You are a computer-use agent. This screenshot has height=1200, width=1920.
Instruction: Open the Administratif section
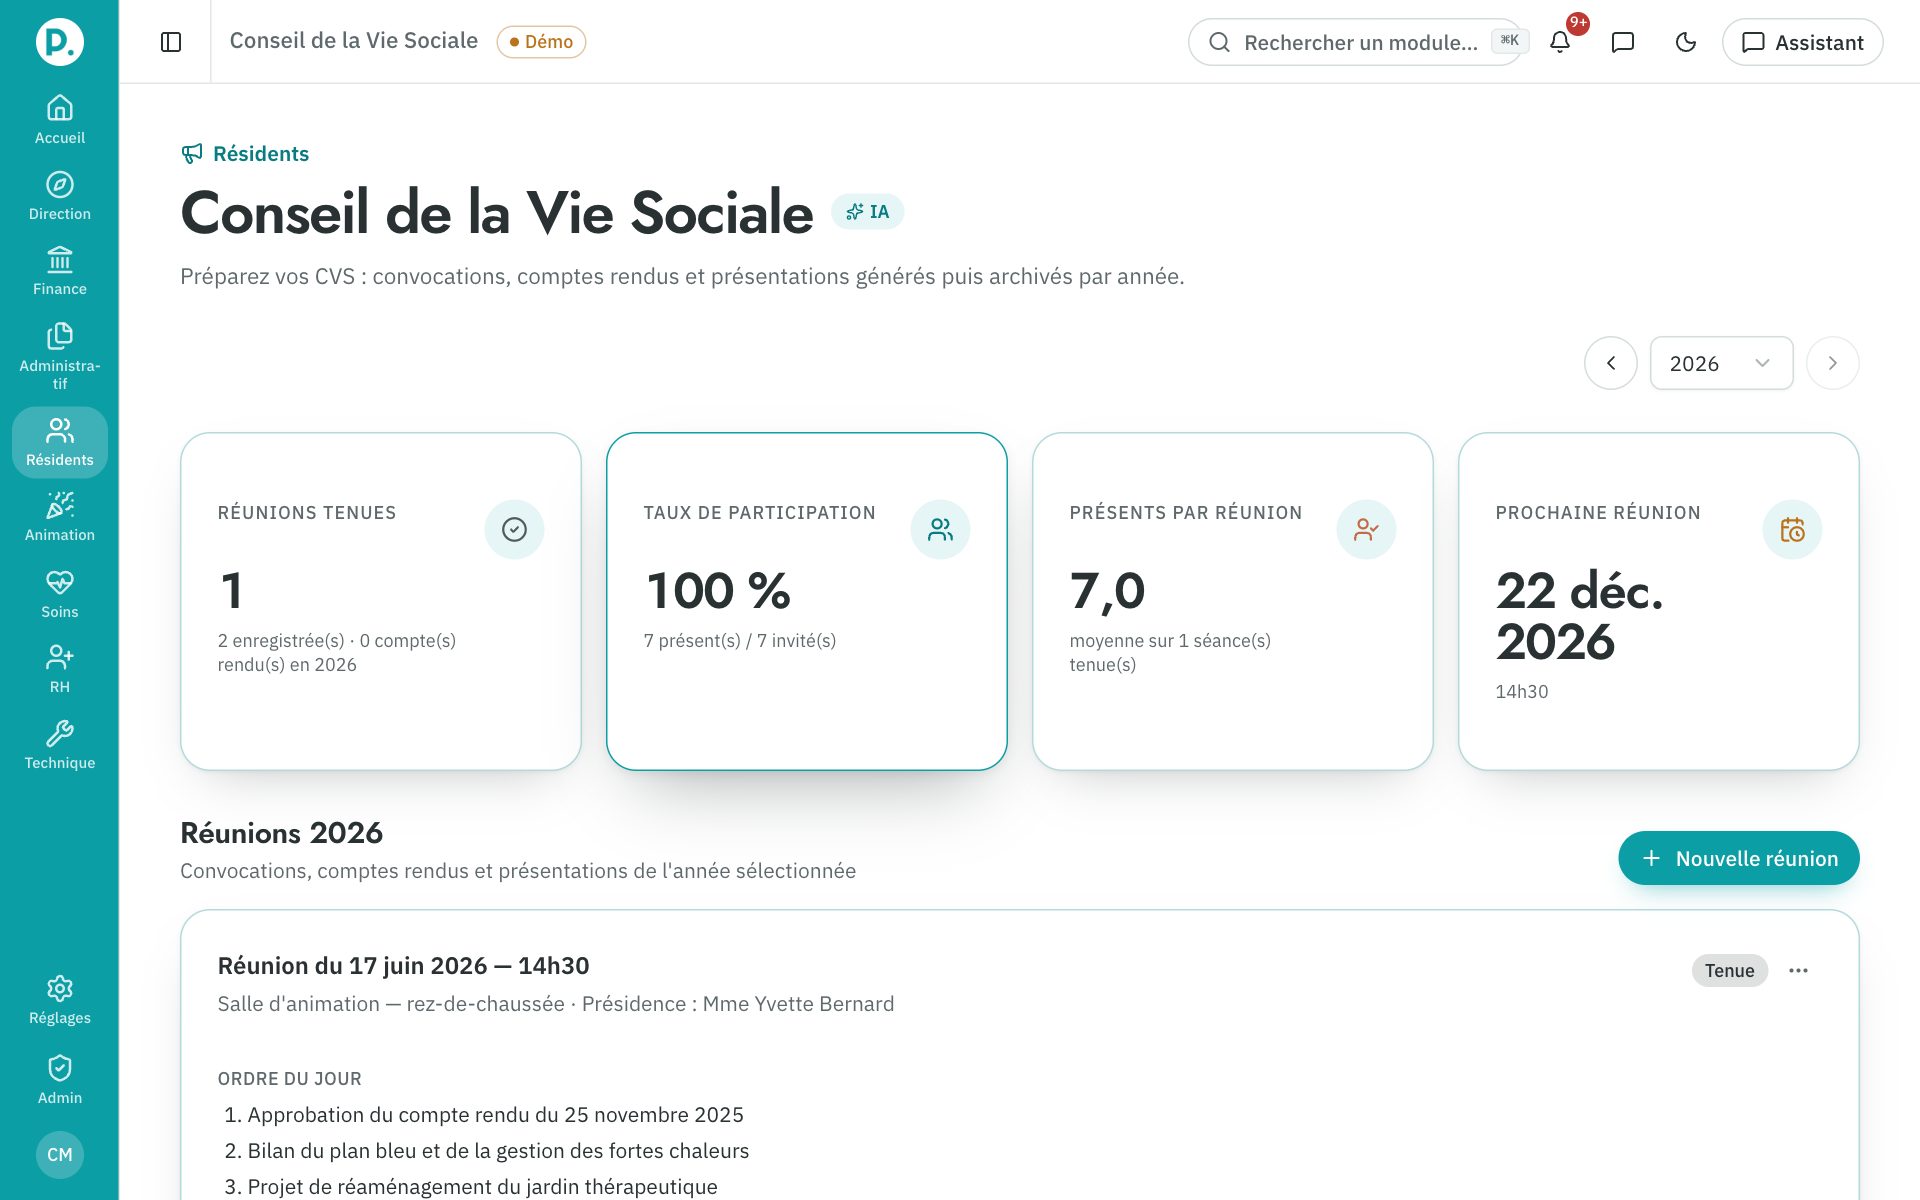click(x=59, y=355)
